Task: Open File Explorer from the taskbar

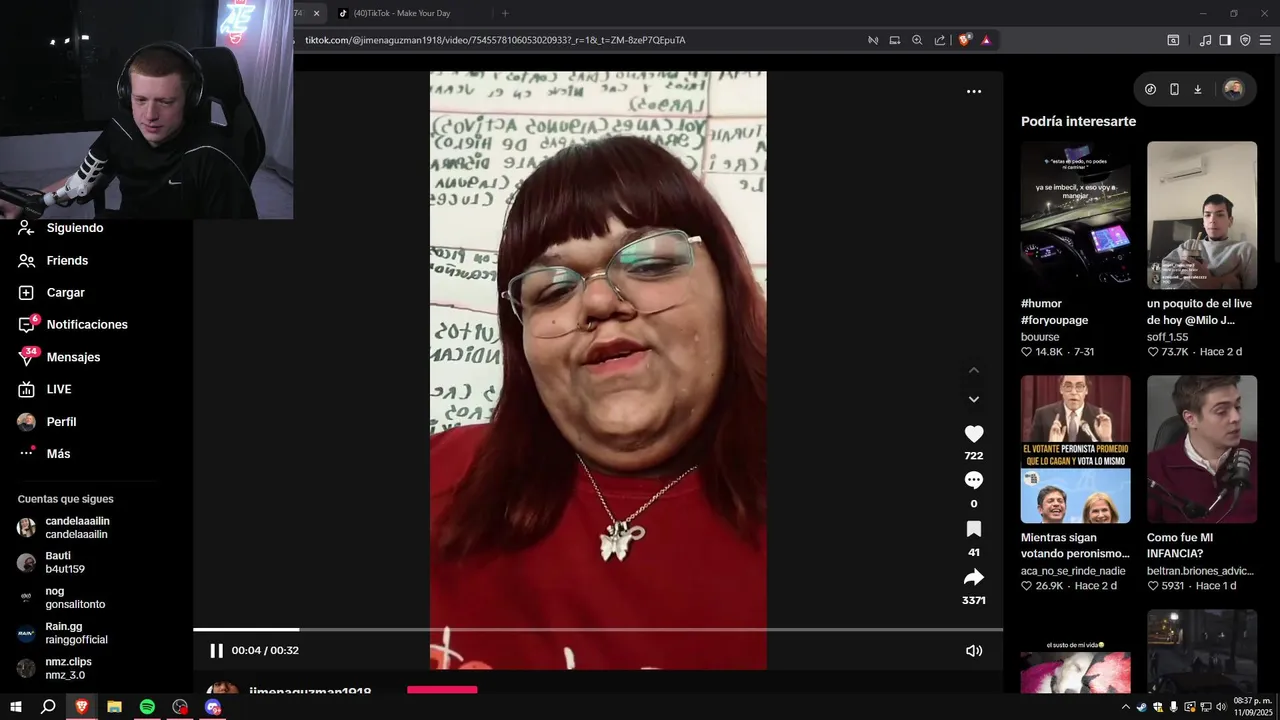Action: point(114,707)
